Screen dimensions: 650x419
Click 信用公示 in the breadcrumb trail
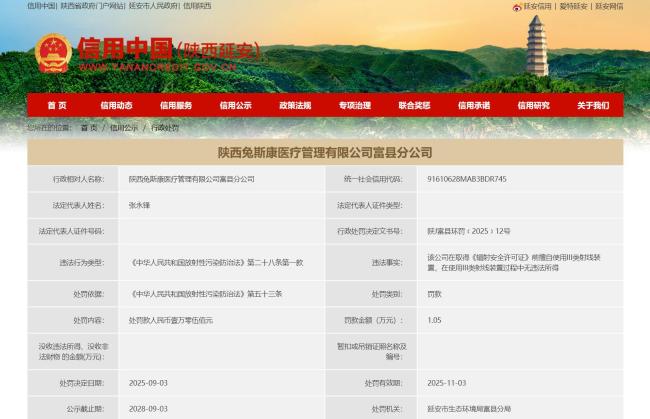[124, 128]
